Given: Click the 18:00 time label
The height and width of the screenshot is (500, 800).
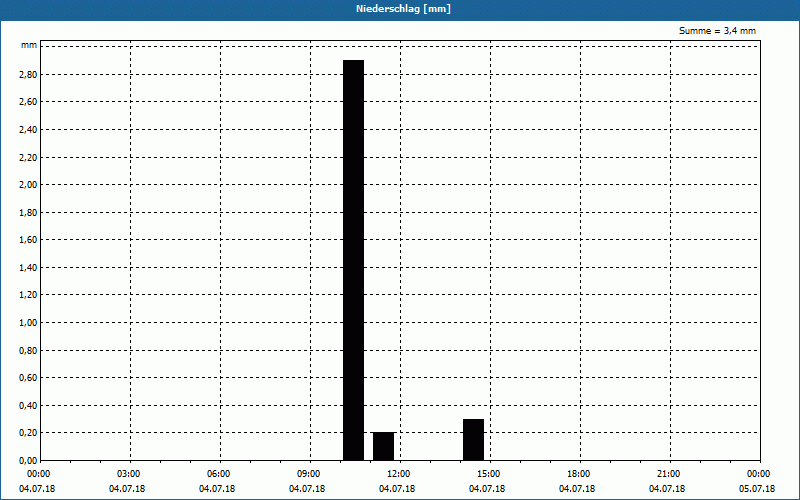Looking at the screenshot, I should click(x=579, y=474).
